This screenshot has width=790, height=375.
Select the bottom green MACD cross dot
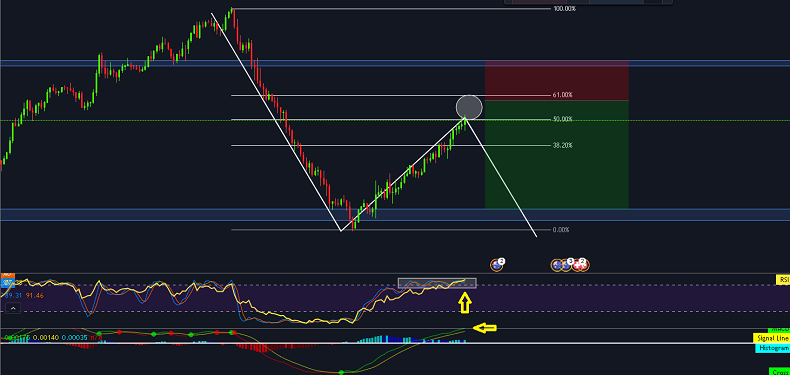[x=341, y=372]
